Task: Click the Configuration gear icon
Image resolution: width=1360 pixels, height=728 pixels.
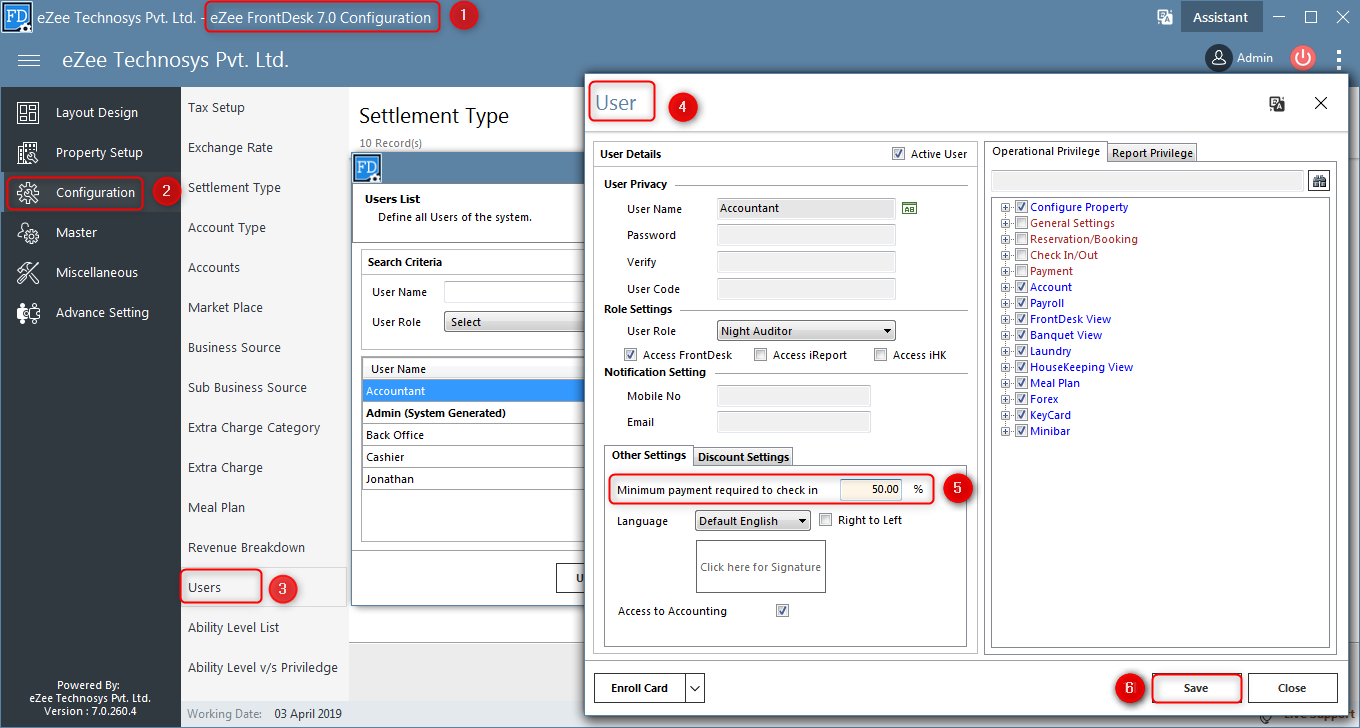Action: pos(28,193)
